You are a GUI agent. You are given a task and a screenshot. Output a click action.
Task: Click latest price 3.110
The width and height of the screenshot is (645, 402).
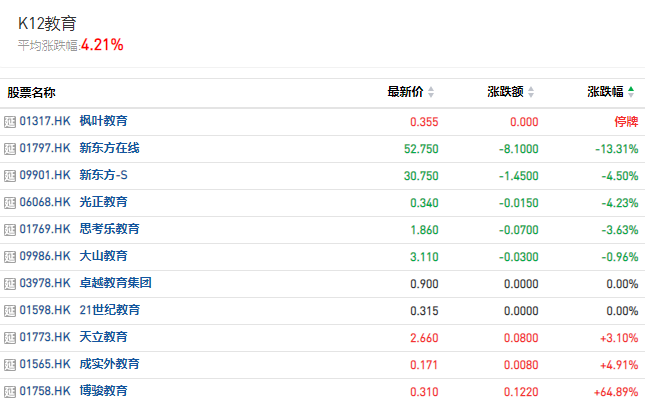(425, 257)
